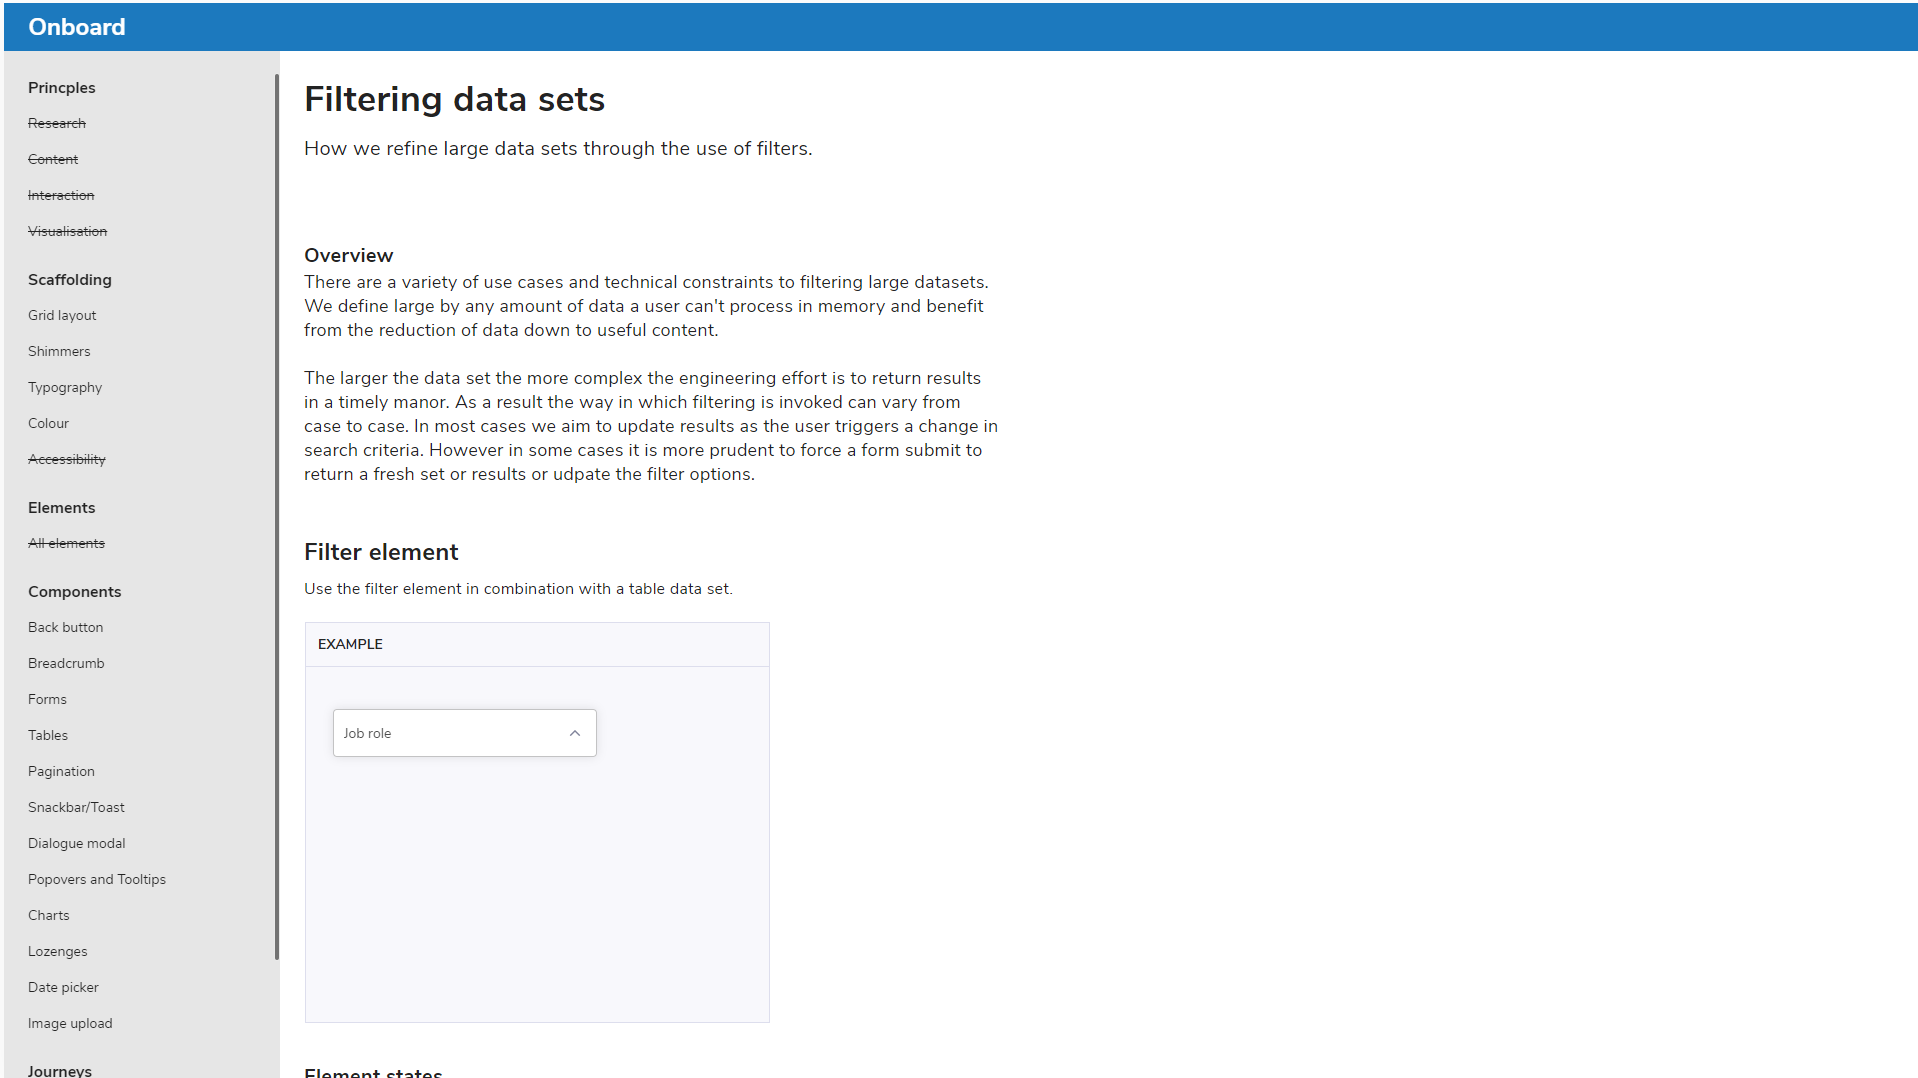Select Forms in Components section

(x=47, y=699)
